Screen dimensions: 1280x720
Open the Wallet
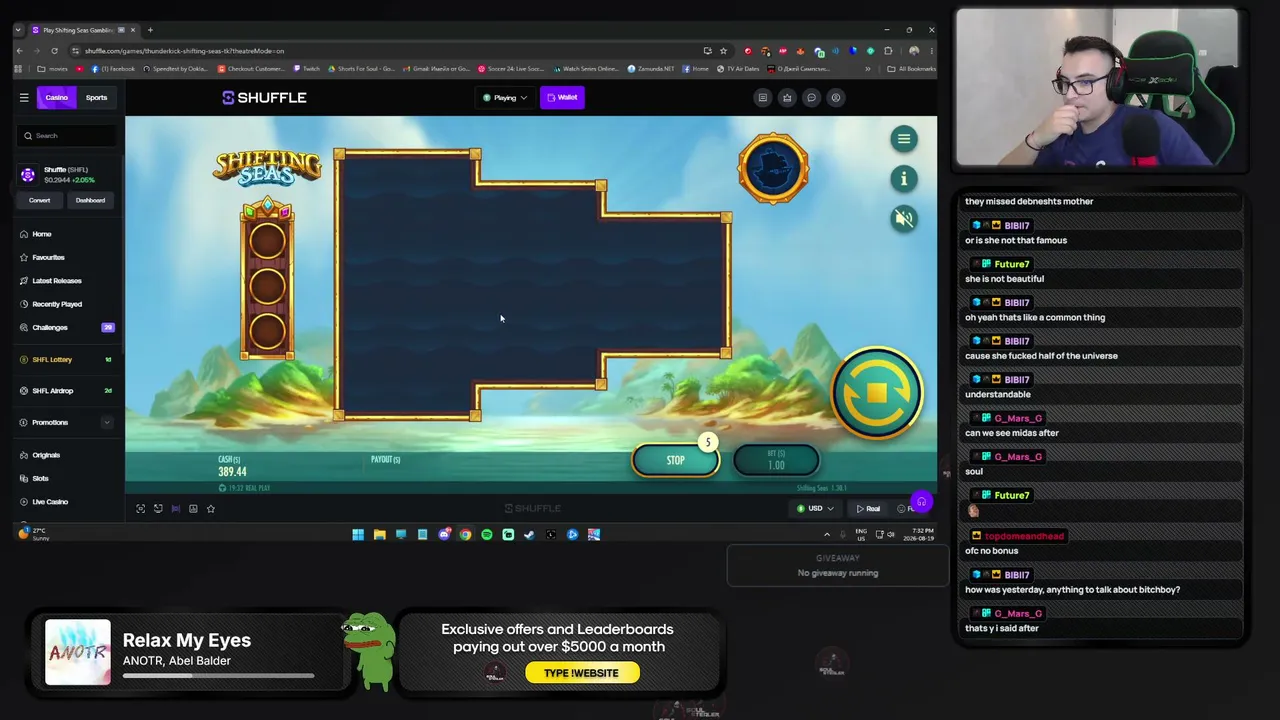[x=562, y=97]
